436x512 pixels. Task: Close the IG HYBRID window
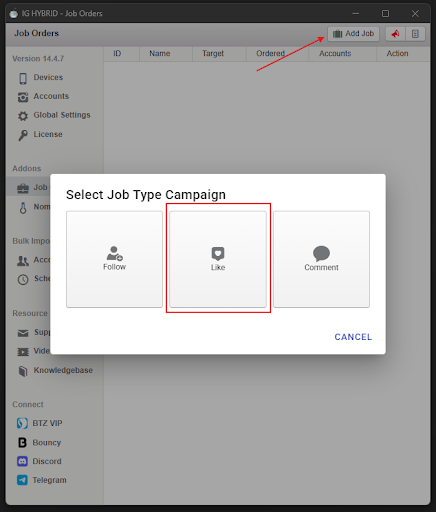pyautogui.click(x=415, y=14)
